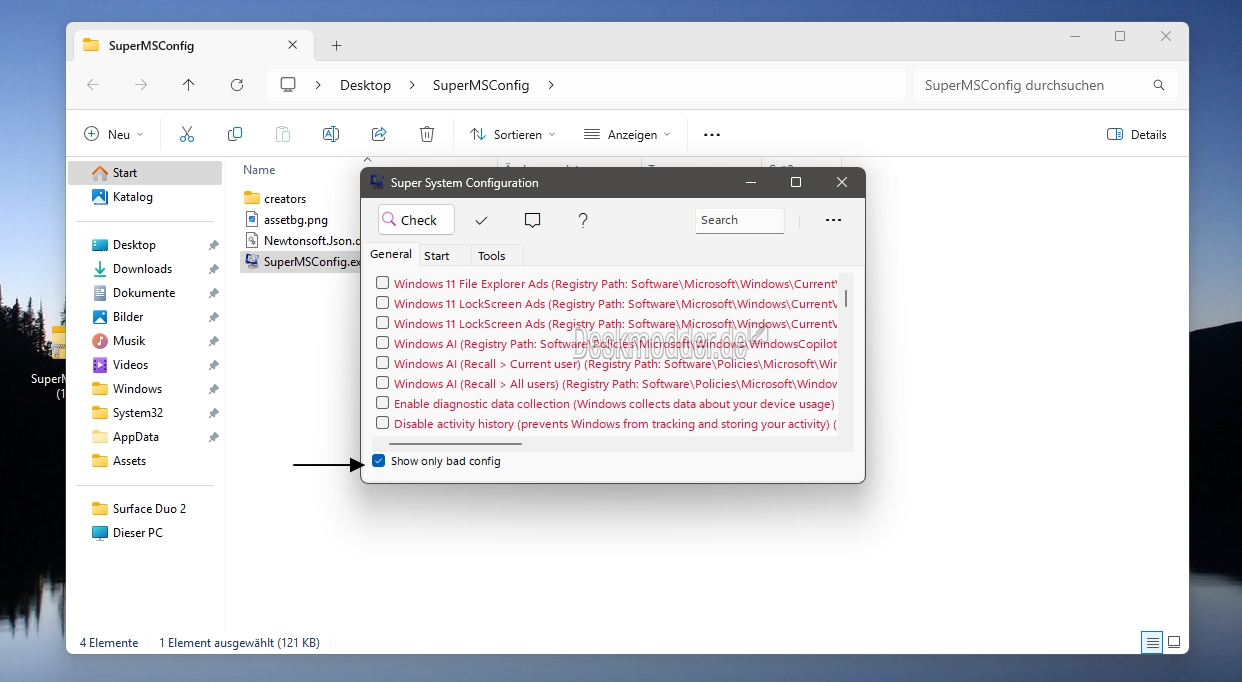Click the config list vertical scrollbar
The width and height of the screenshot is (1242, 682).
(846, 298)
